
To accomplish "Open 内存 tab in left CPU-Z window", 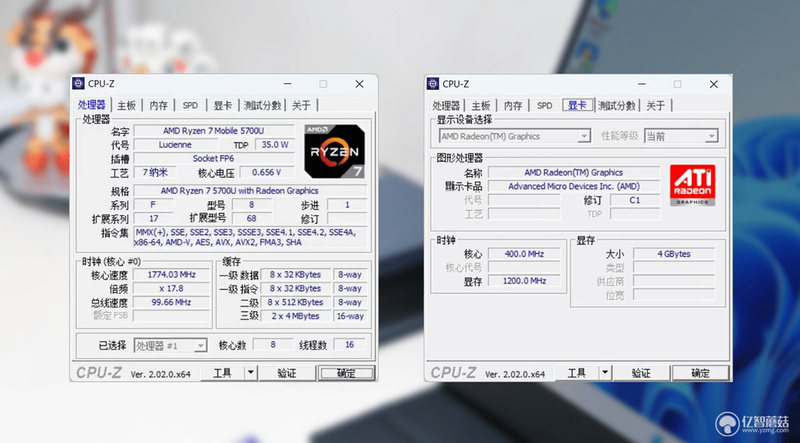I will tap(158, 105).
